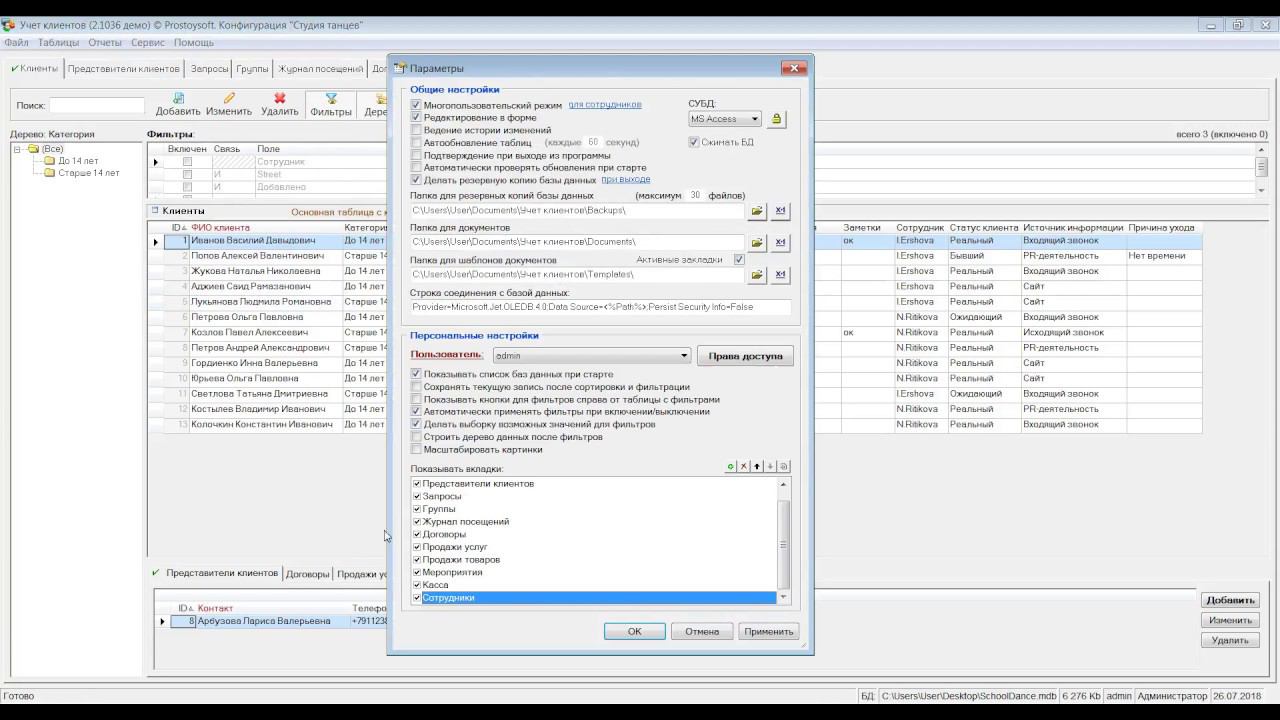Follow the 'при выходе' link

(626, 180)
